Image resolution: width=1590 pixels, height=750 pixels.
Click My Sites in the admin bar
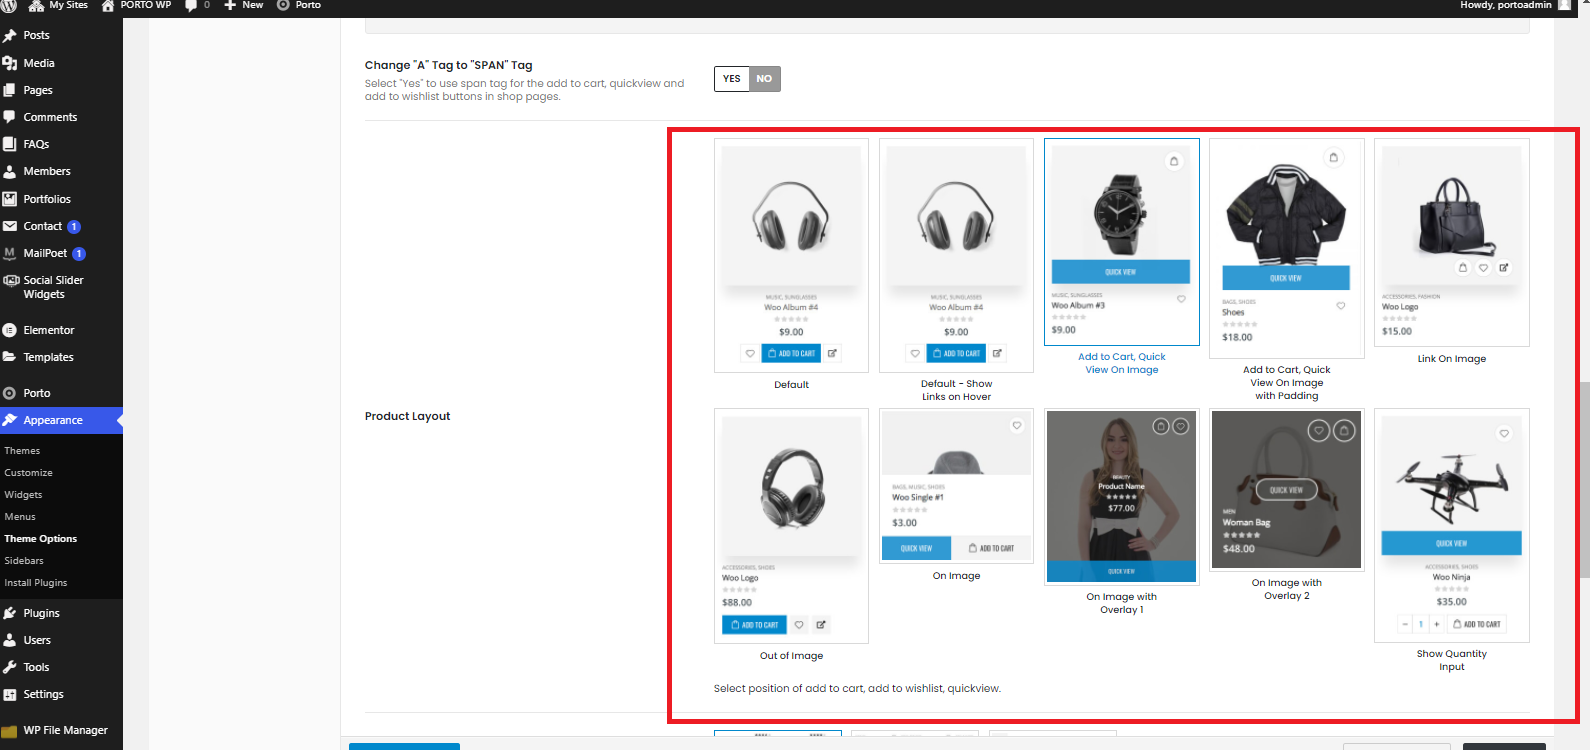click(x=58, y=5)
